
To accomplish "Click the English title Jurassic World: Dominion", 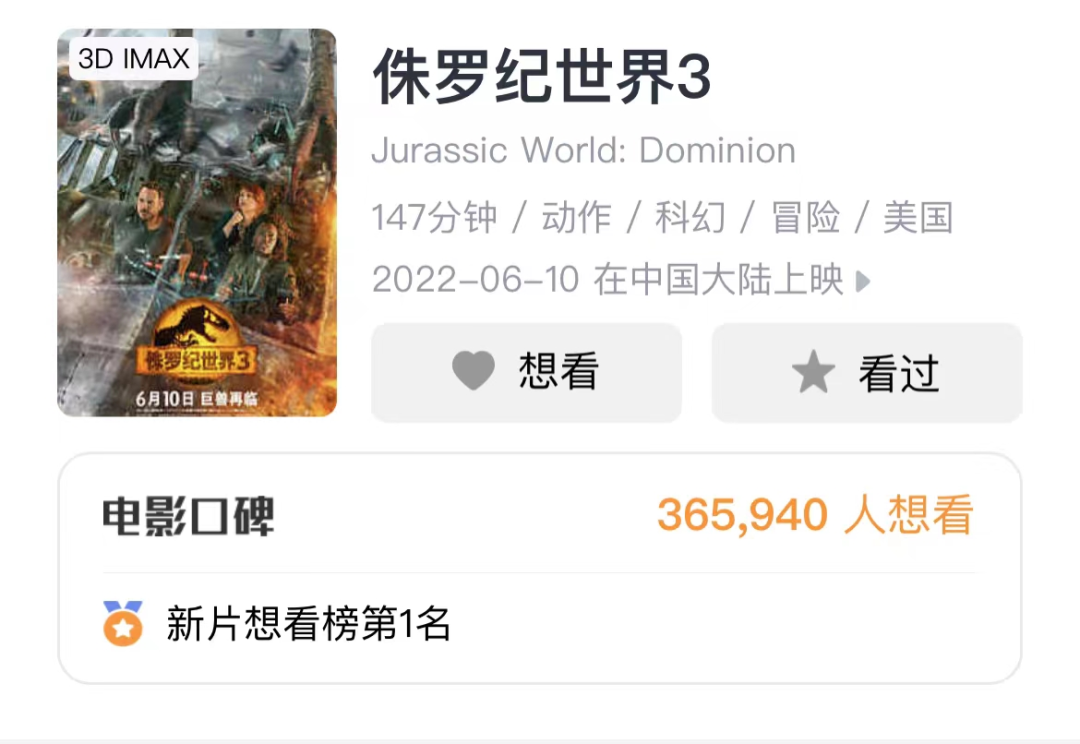I will [x=583, y=150].
